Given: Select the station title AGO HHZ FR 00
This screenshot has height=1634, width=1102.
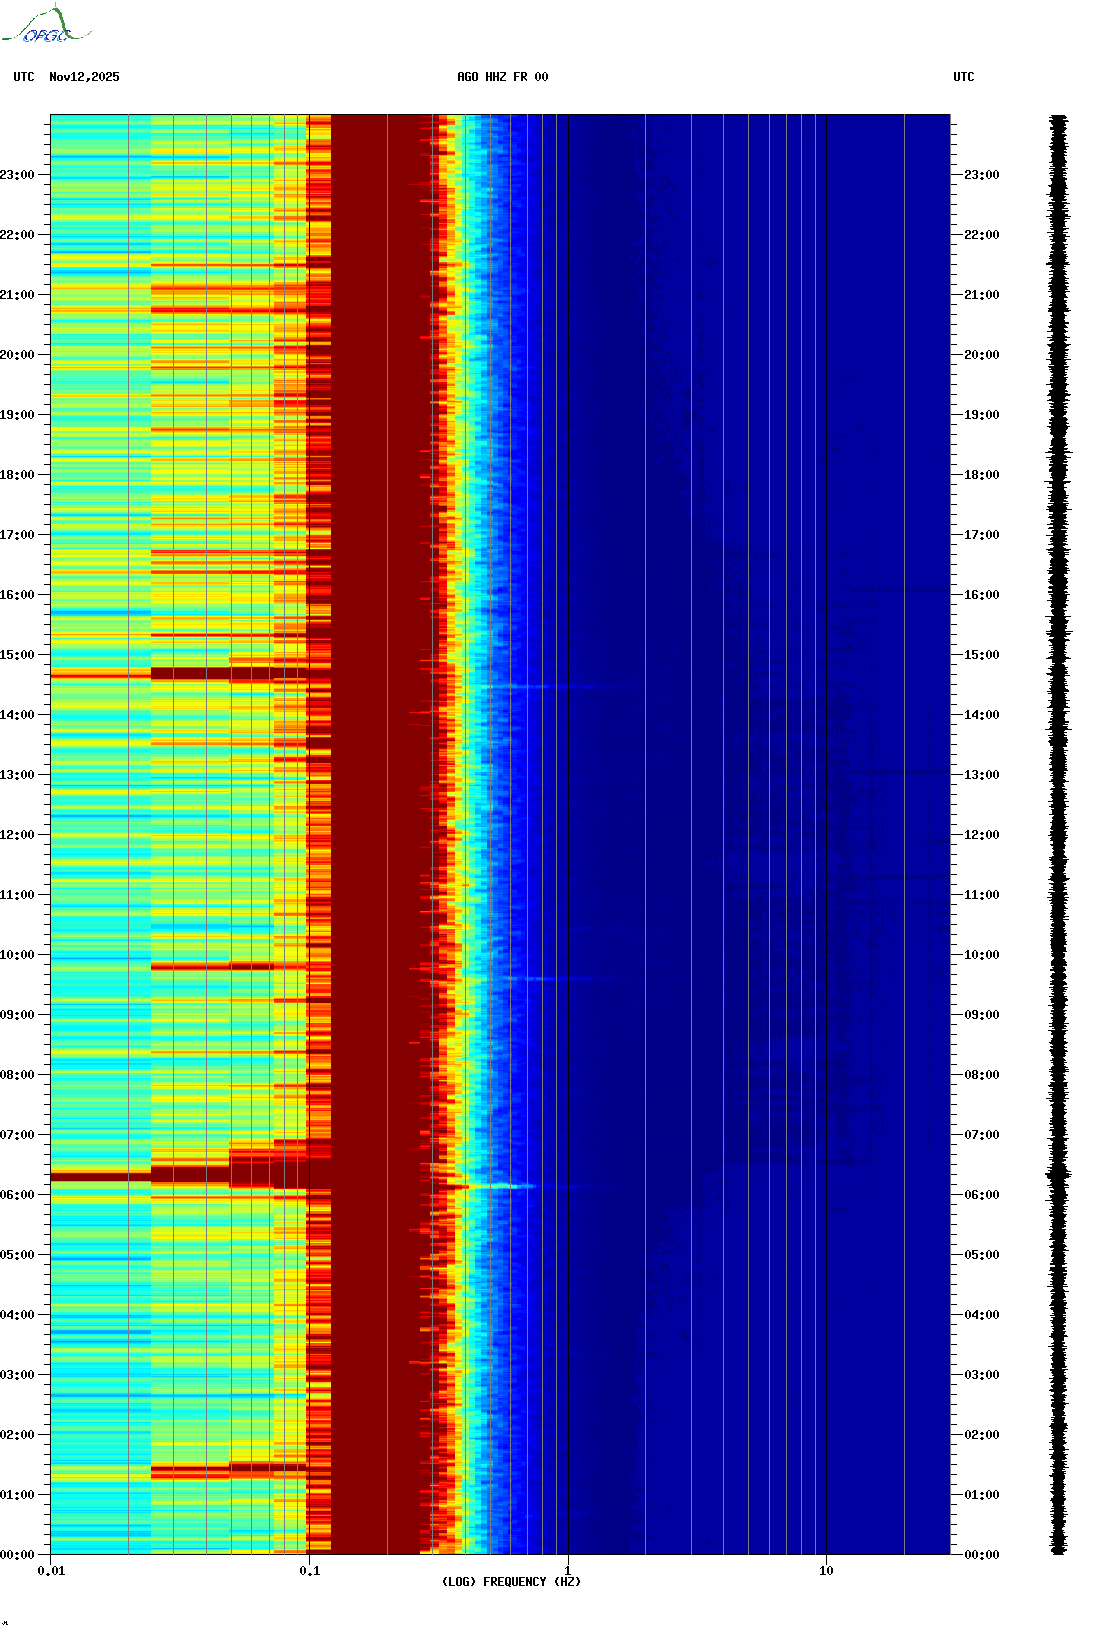Looking at the screenshot, I should pos(503,77).
